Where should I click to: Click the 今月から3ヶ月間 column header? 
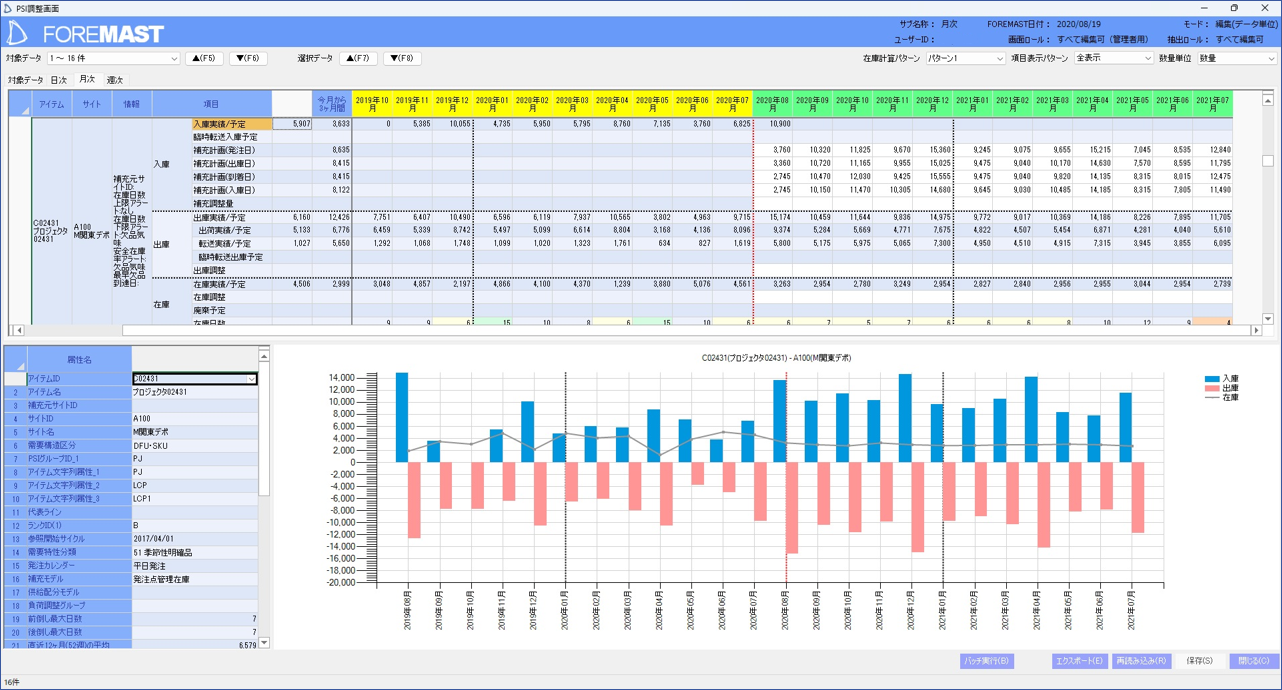(332, 104)
